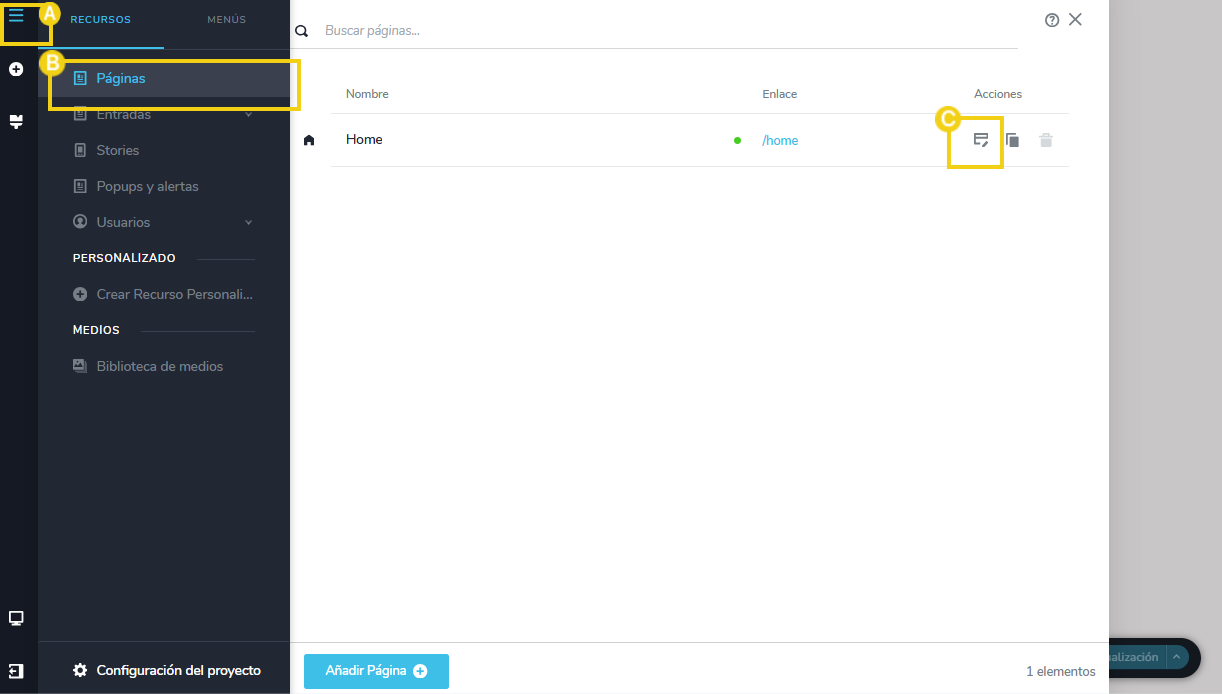Screen dimensions: 1222x694
Task: Click the Usuarios person icon
Action: coord(80,222)
